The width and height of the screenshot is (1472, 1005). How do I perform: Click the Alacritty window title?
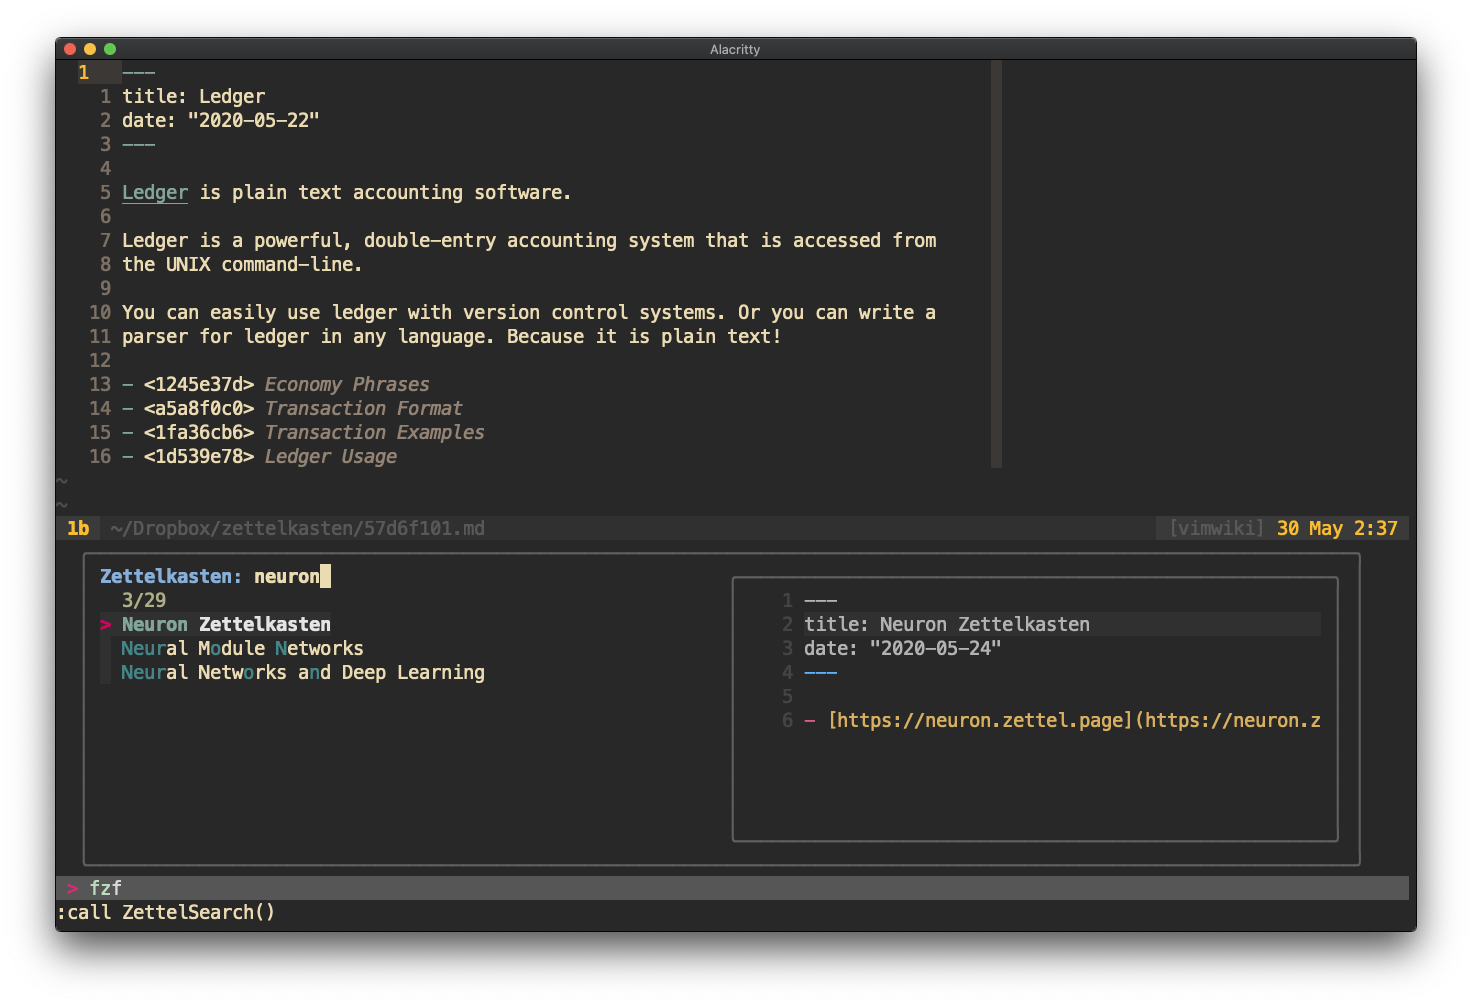tap(735, 49)
